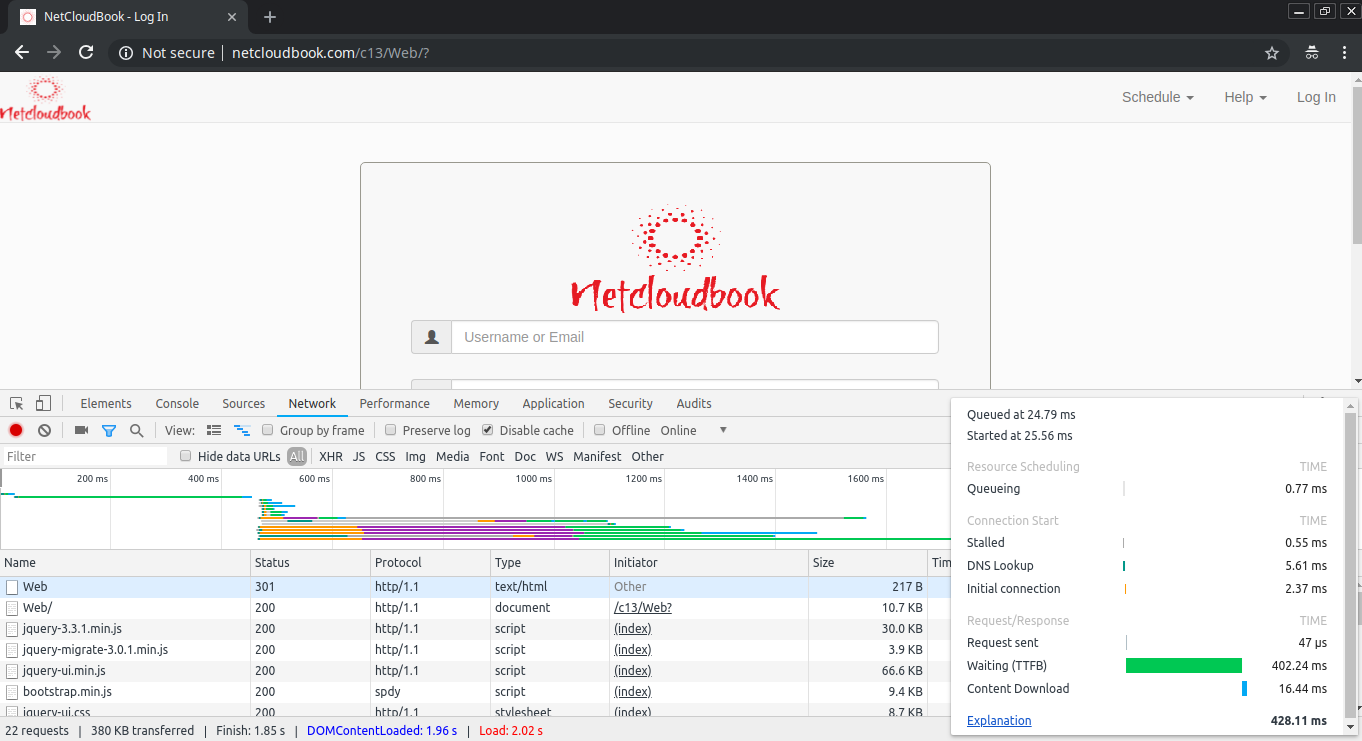
Task: Click the user icon beside the username field
Action: (x=432, y=337)
